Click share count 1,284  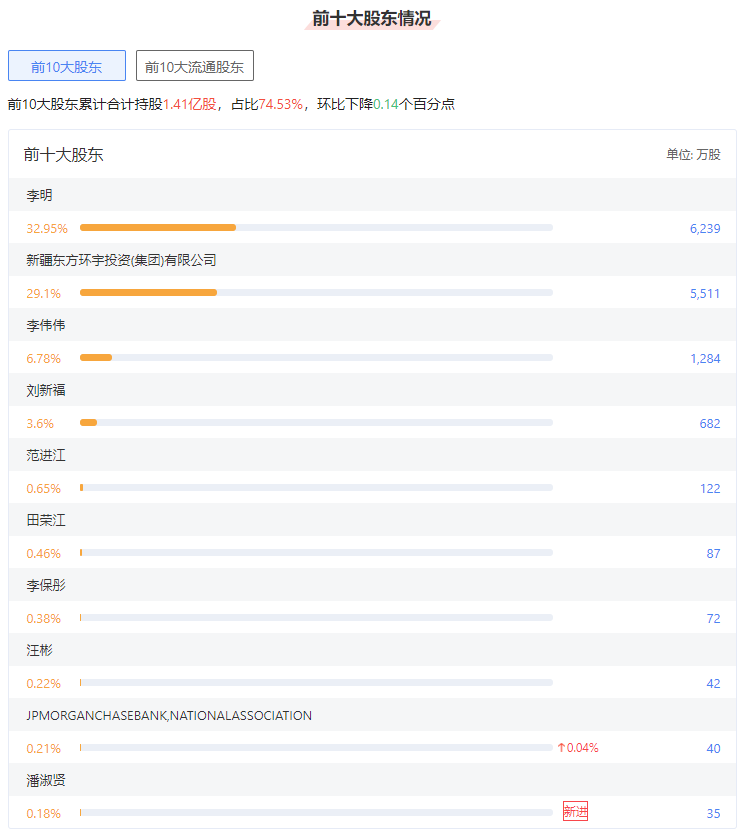coord(704,358)
